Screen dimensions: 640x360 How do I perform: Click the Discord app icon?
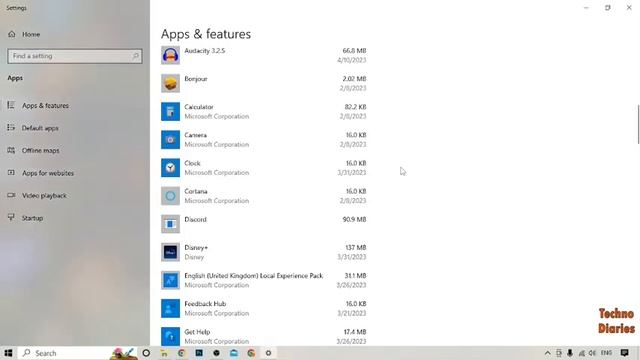coord(170,224)
